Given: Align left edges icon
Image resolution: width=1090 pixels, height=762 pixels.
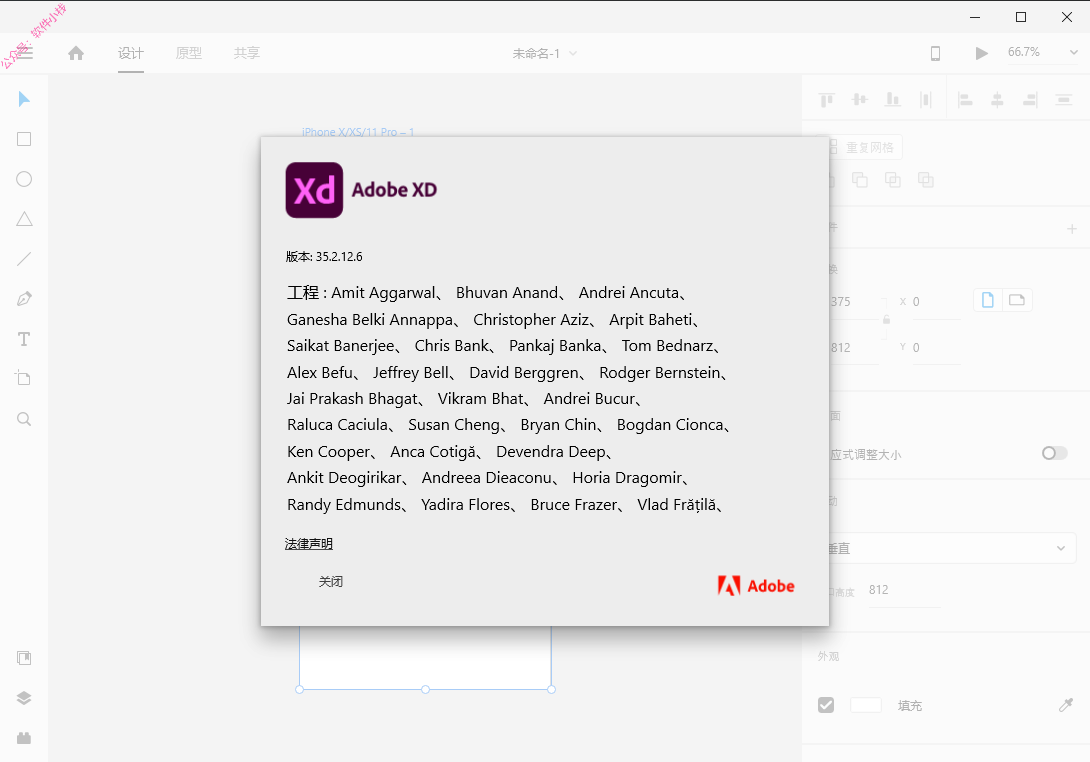Looking at the screenshot, I should click(x=966, y=100).
